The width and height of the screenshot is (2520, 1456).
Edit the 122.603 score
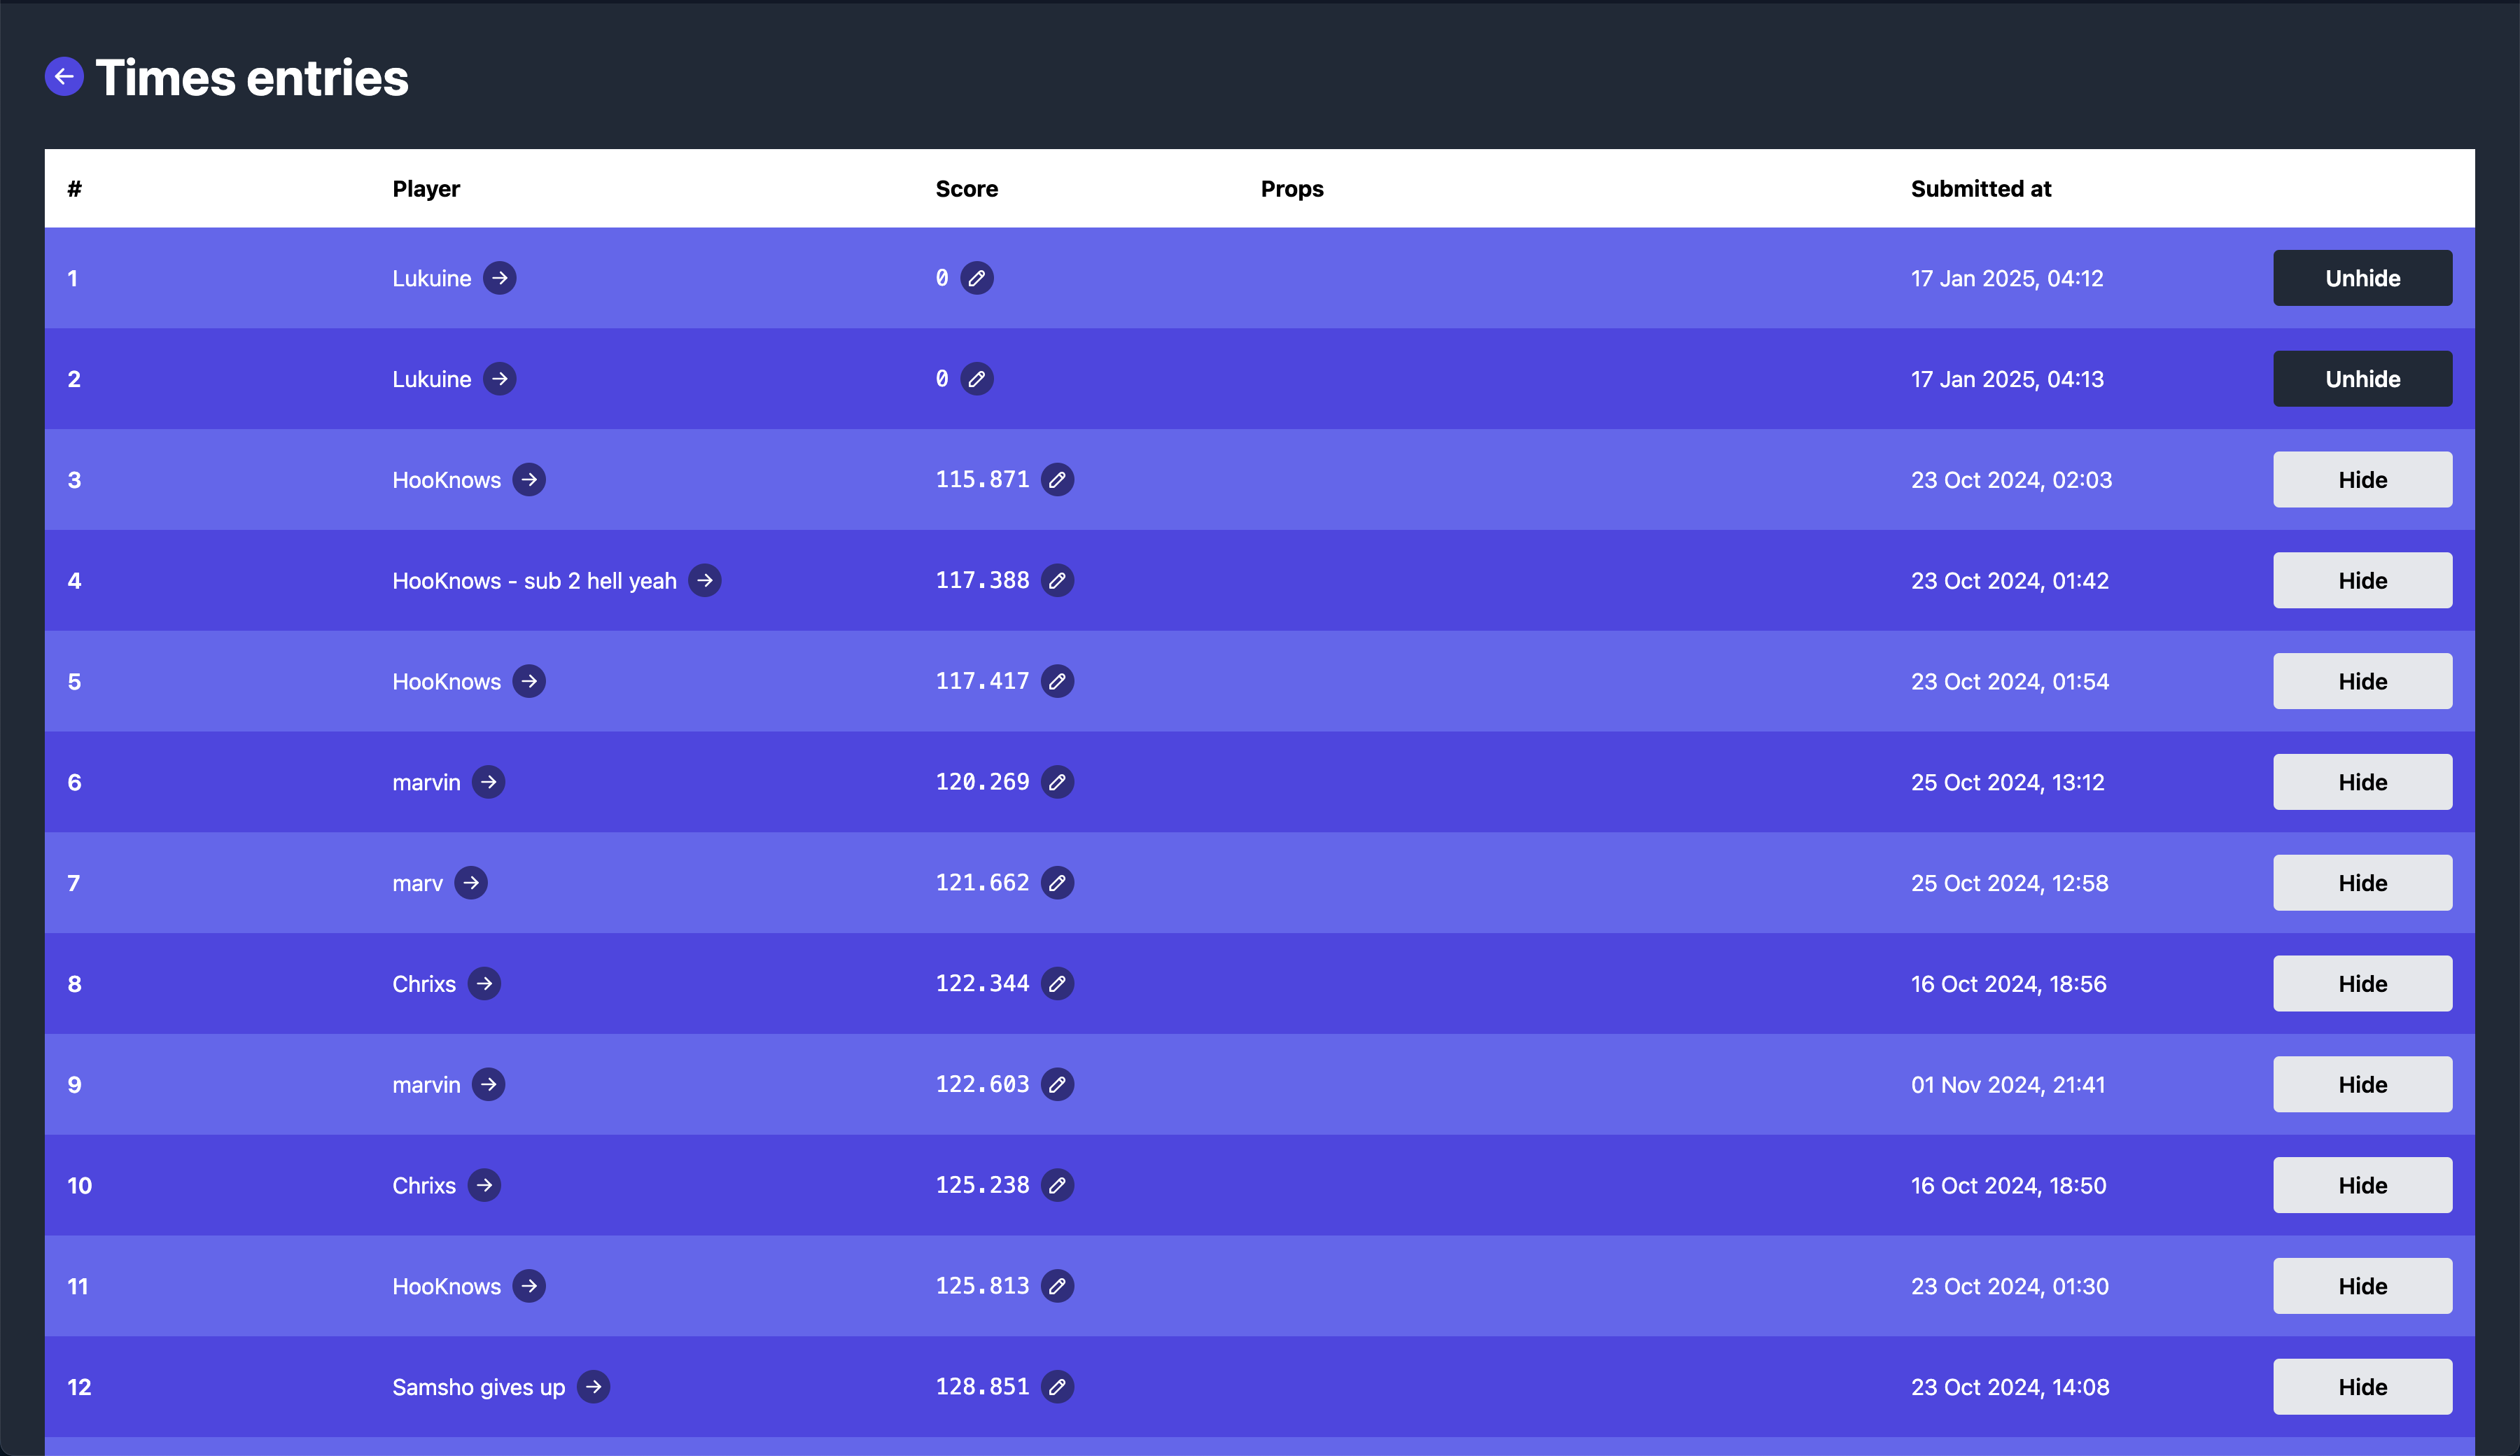1057,1084
